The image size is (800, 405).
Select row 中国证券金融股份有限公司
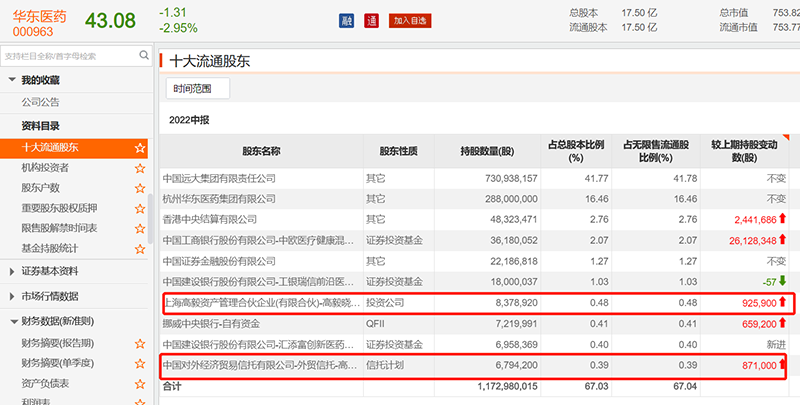coord(474,261)
